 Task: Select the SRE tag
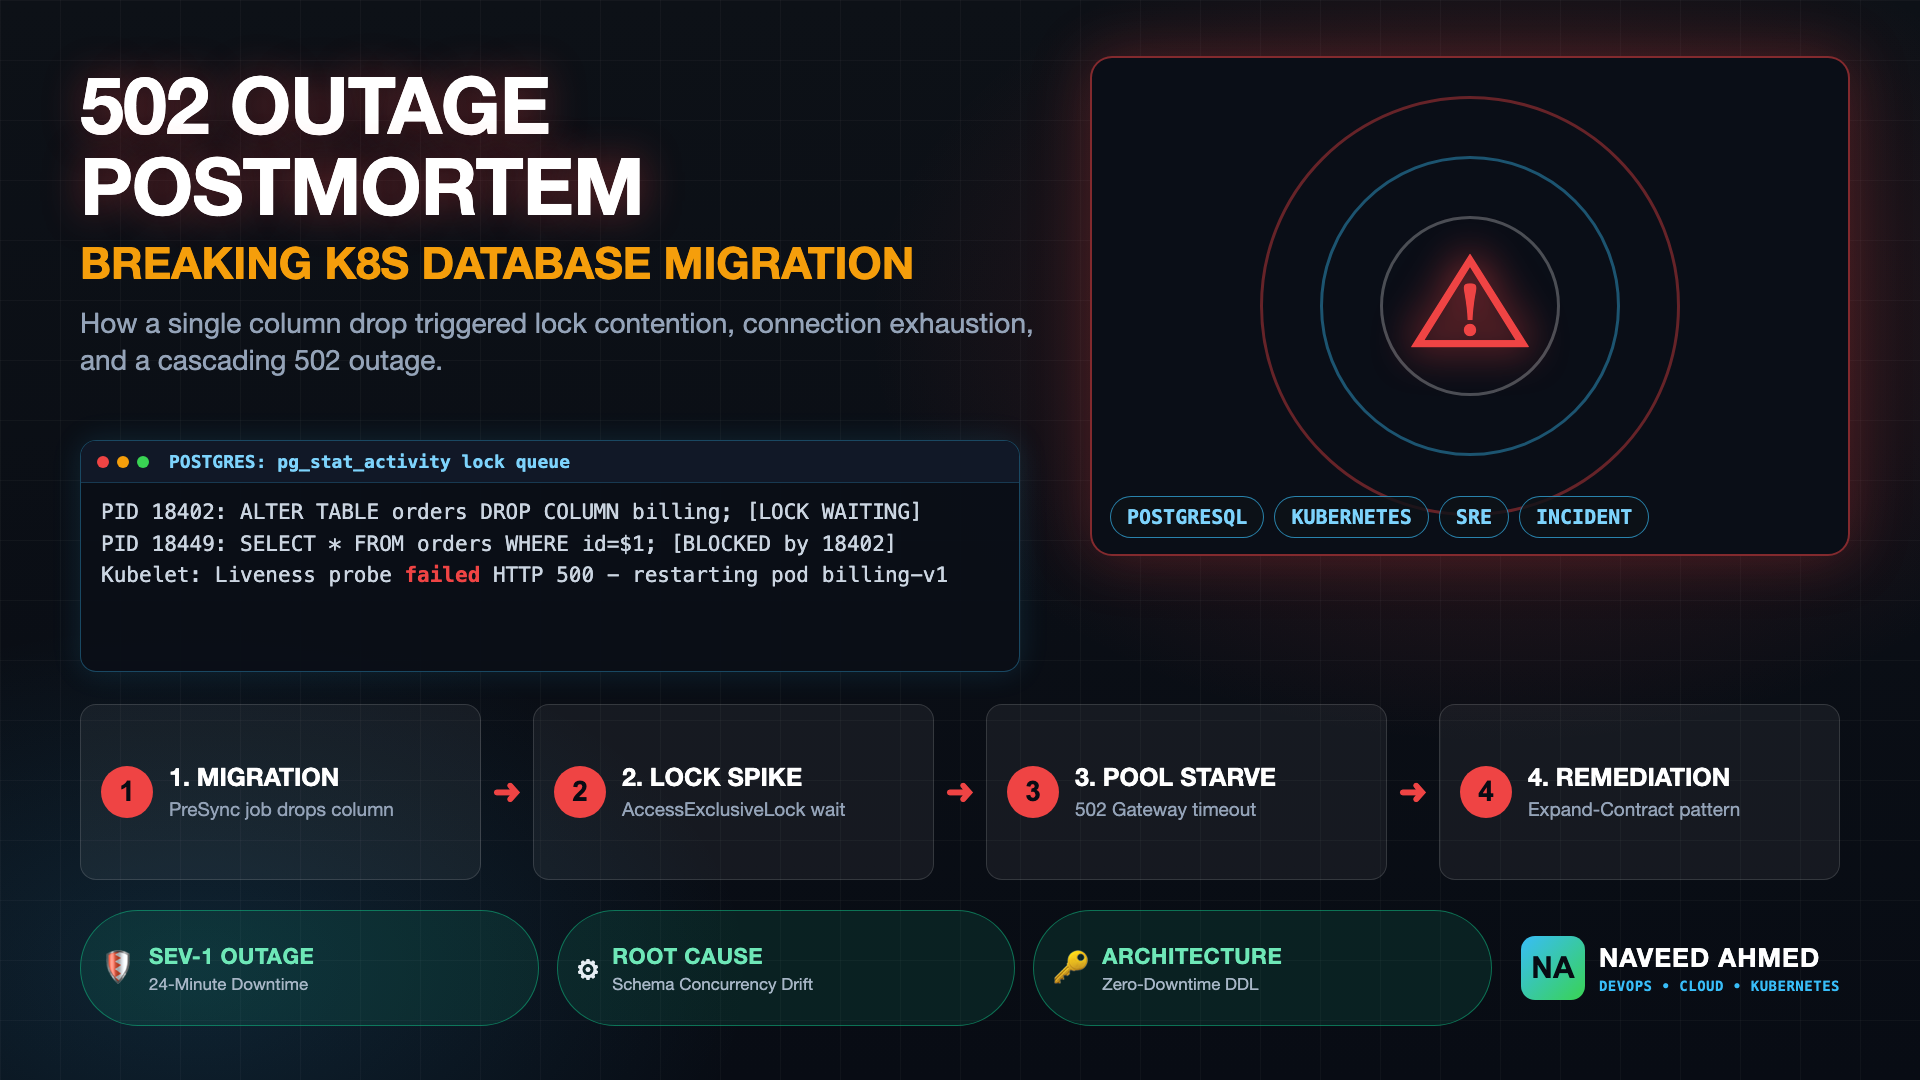pyautogui.click(x=1473, y=517)
